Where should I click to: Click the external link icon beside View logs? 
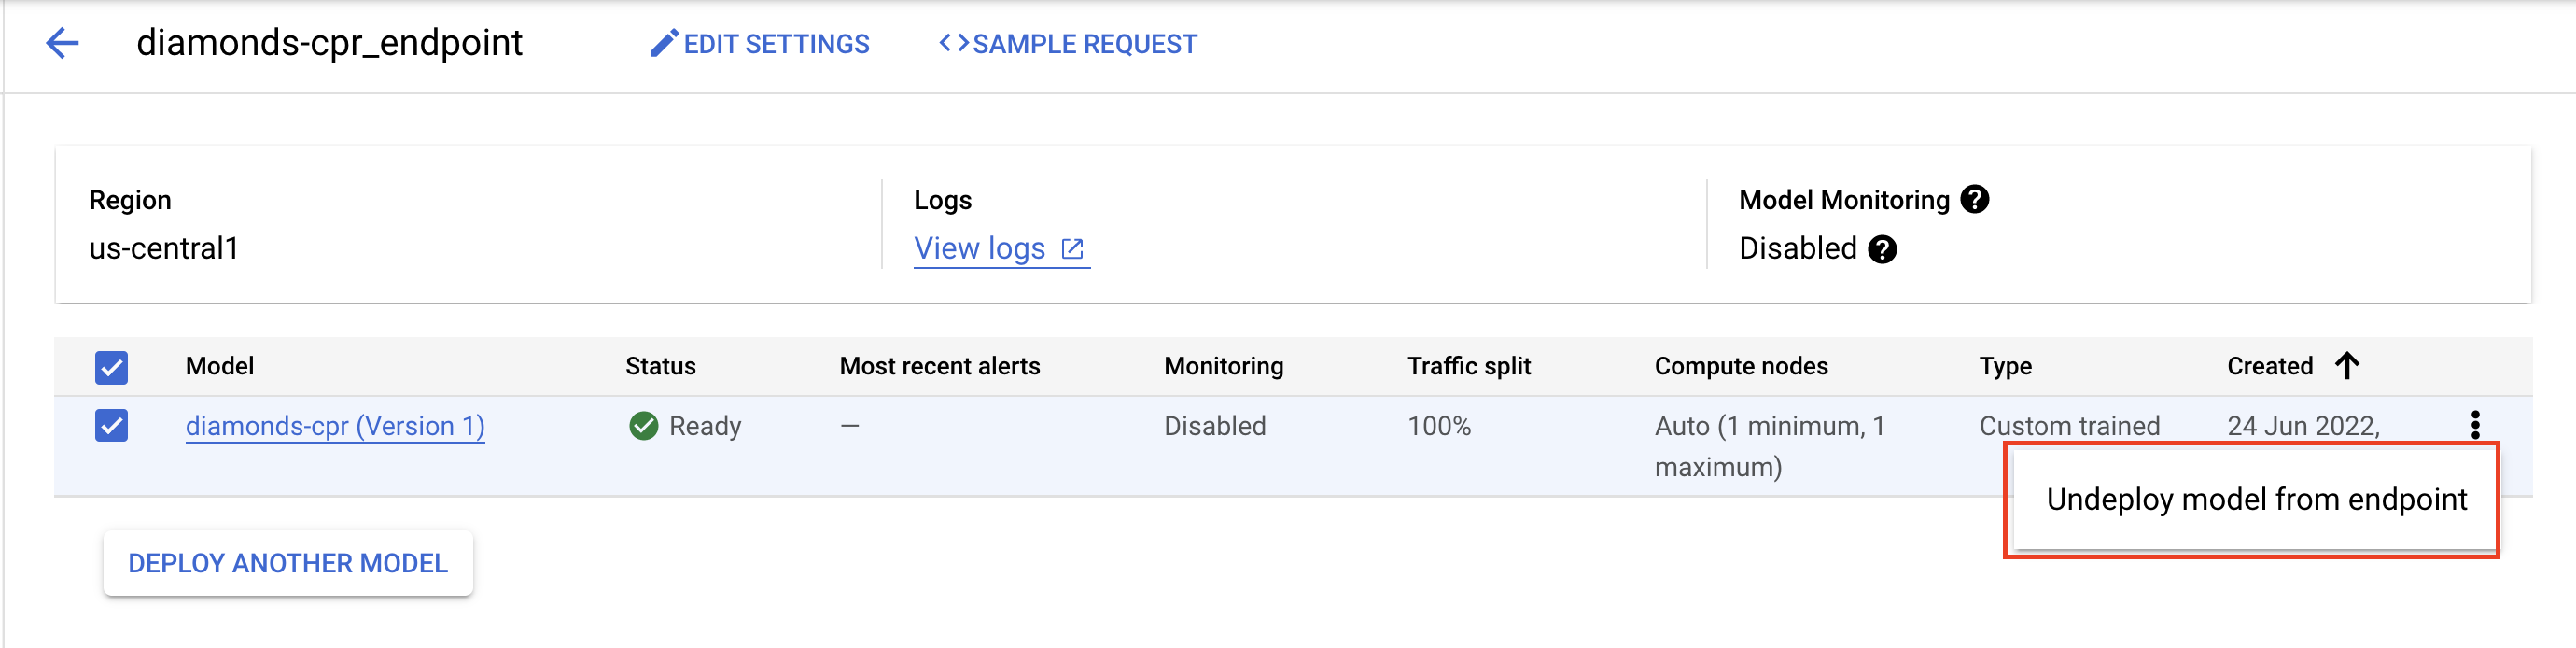(1072, 249)
